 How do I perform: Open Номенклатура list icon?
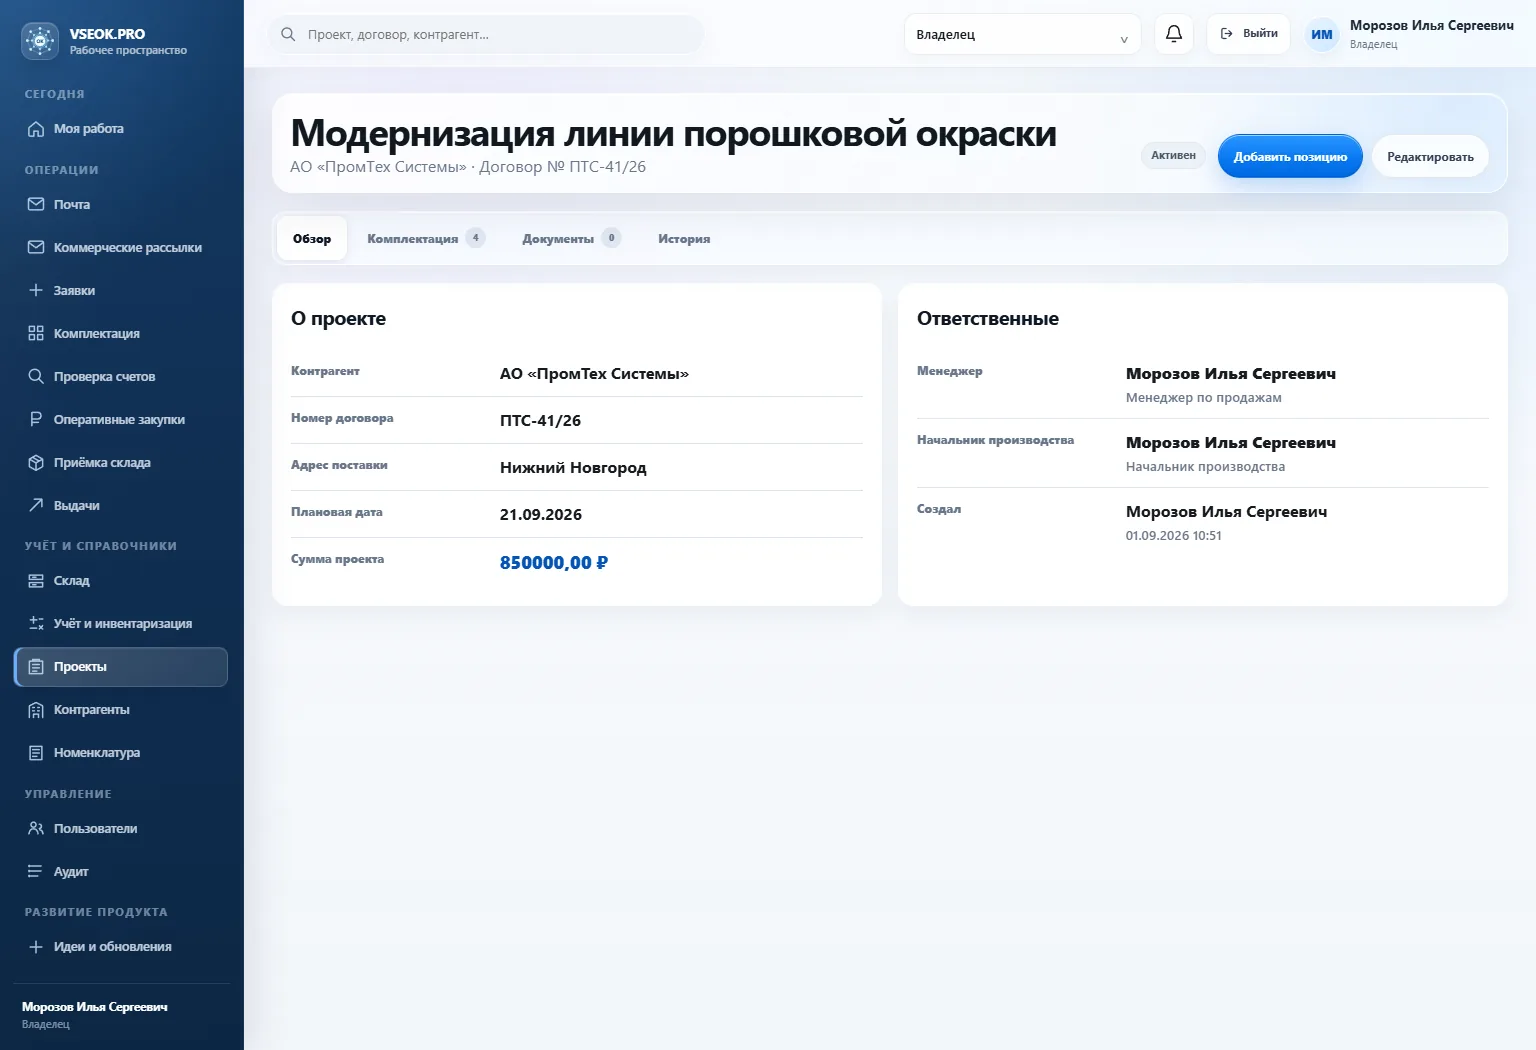pyautogui.click(x=36, y=753)
